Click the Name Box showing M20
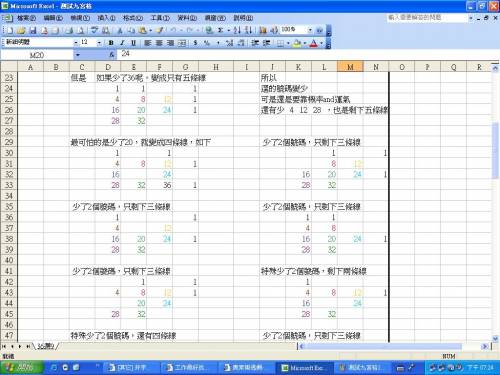This screenshot has height=375, width=500. pos(37,55)
